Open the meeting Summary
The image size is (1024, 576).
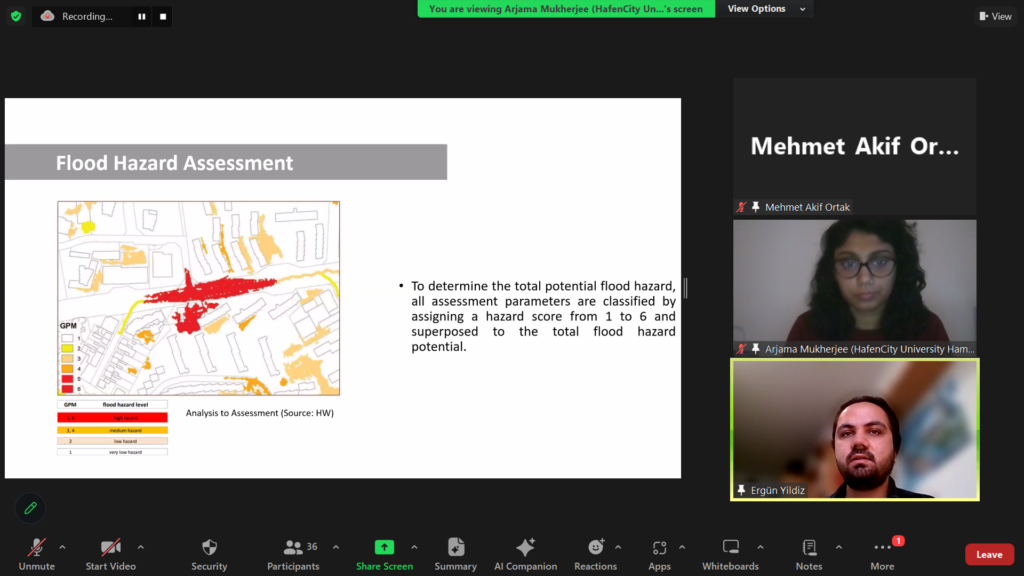pyautogui.click(x=455, y=553)
